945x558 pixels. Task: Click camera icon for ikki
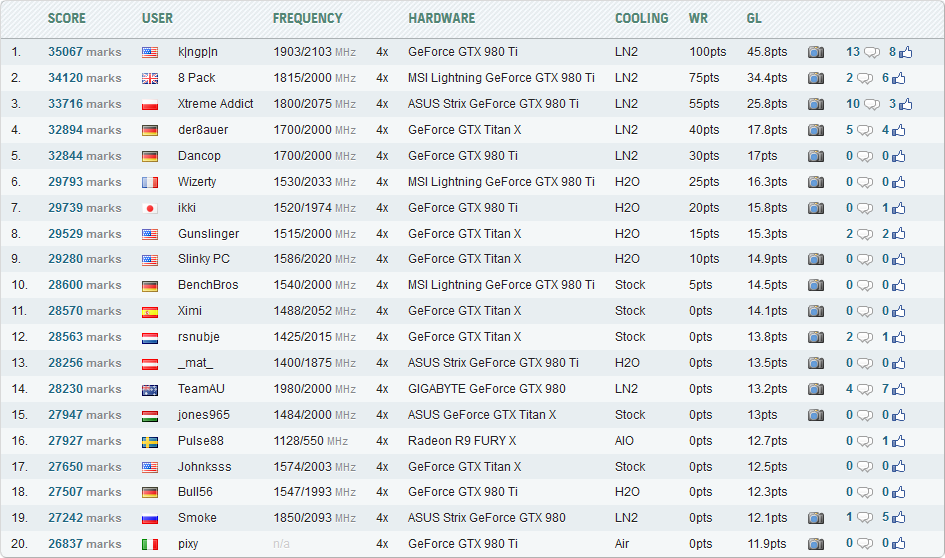pyautogui.click(x=815, y=208)
